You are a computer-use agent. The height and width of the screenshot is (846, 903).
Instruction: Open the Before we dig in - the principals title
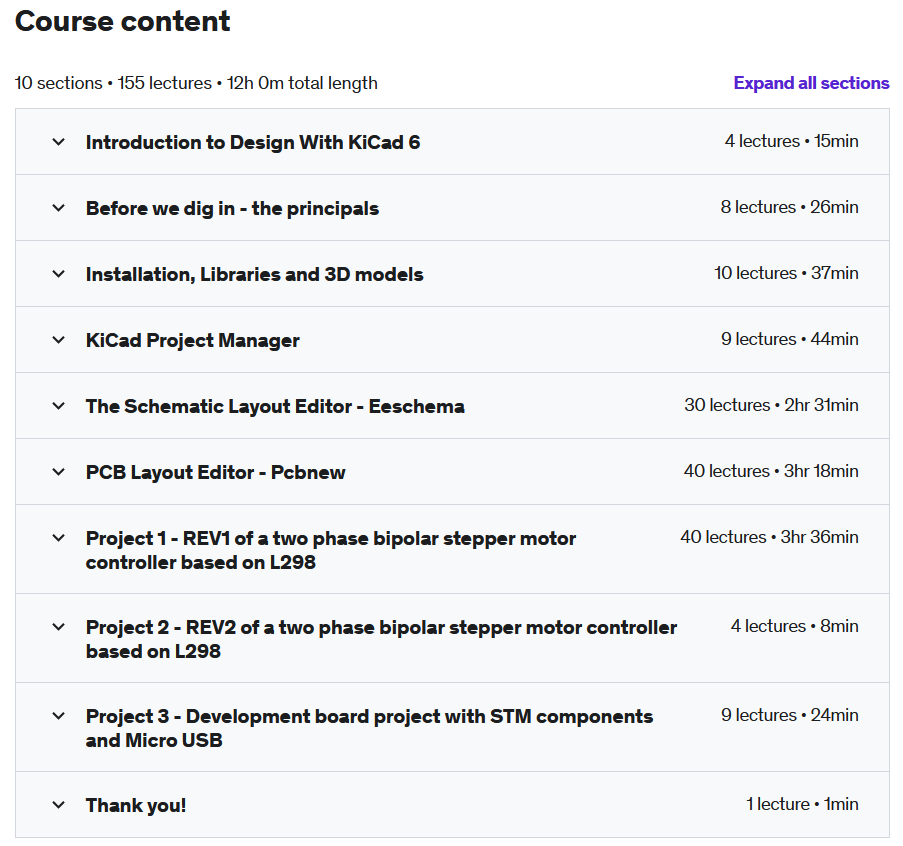pyautogui.click(x=232, y=208)
